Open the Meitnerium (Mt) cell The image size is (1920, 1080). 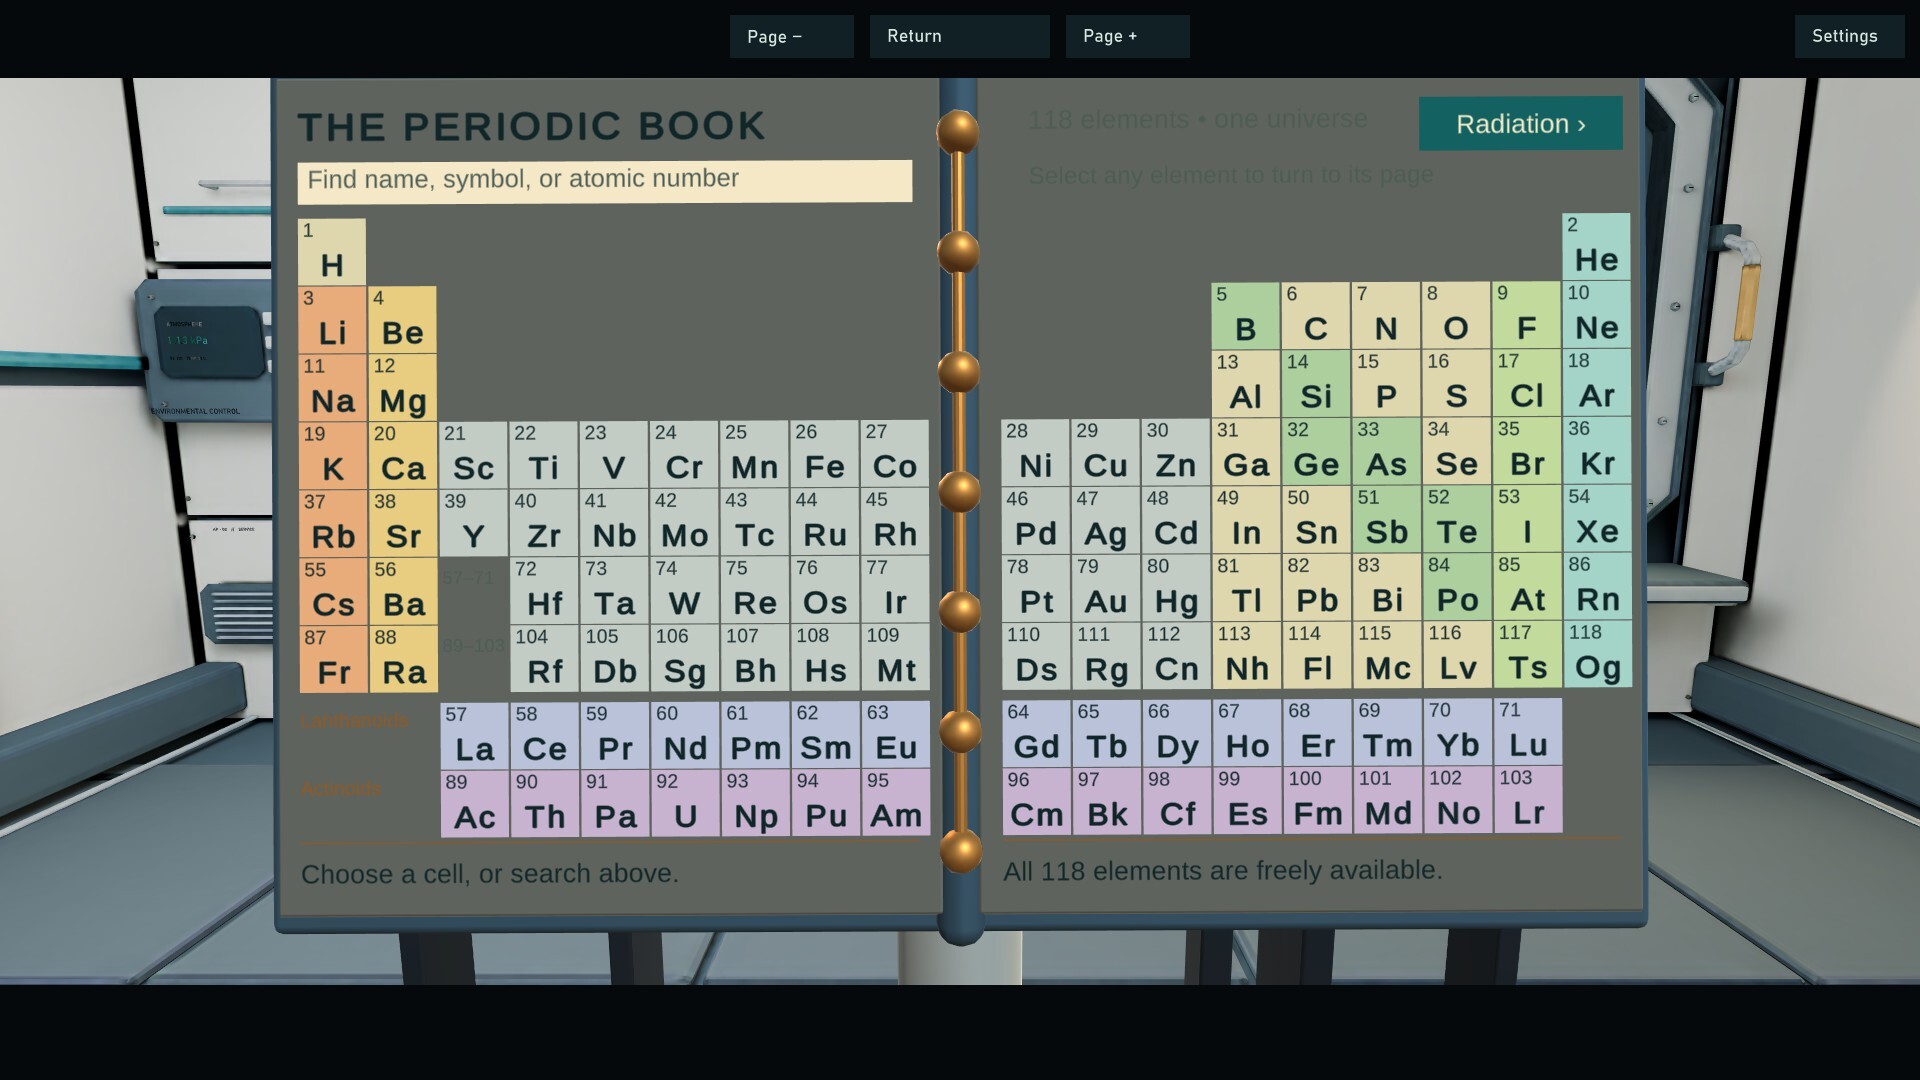point(896,658)
